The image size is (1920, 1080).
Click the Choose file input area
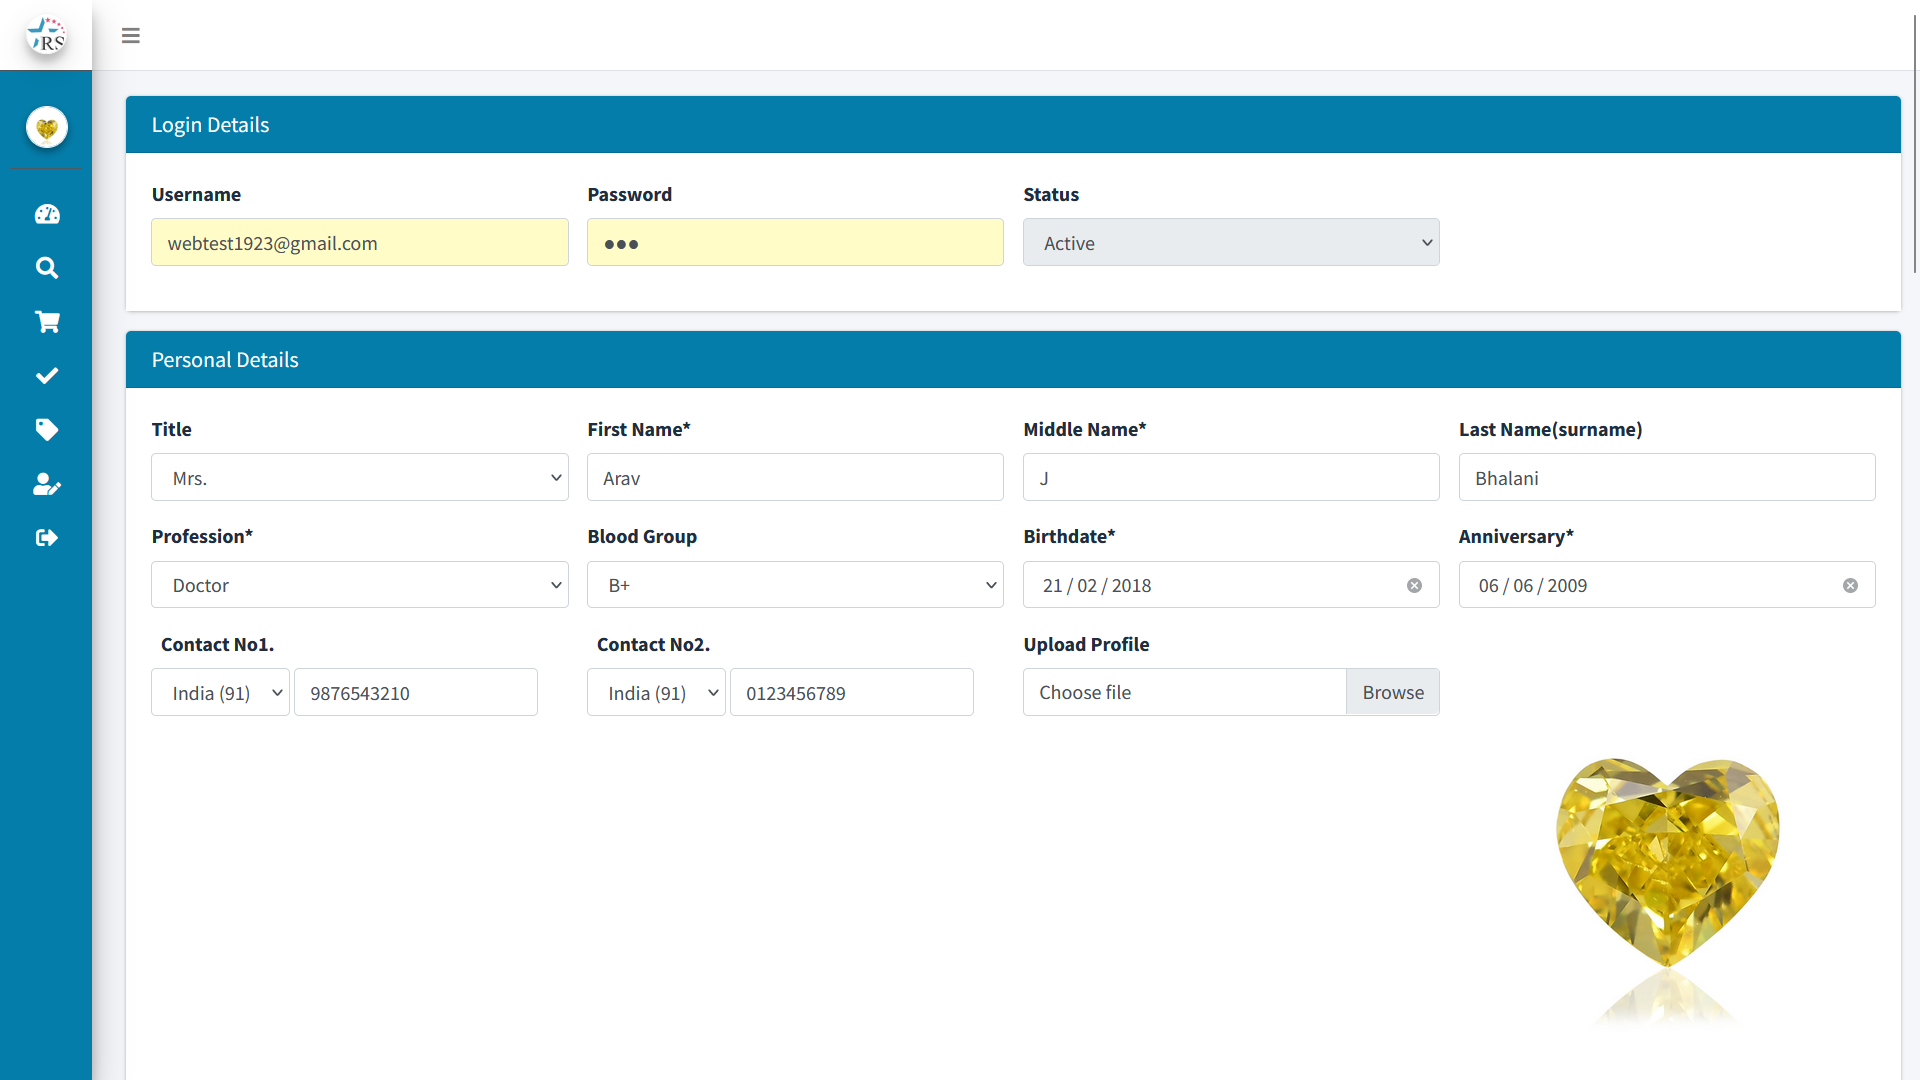(1184, 693)
